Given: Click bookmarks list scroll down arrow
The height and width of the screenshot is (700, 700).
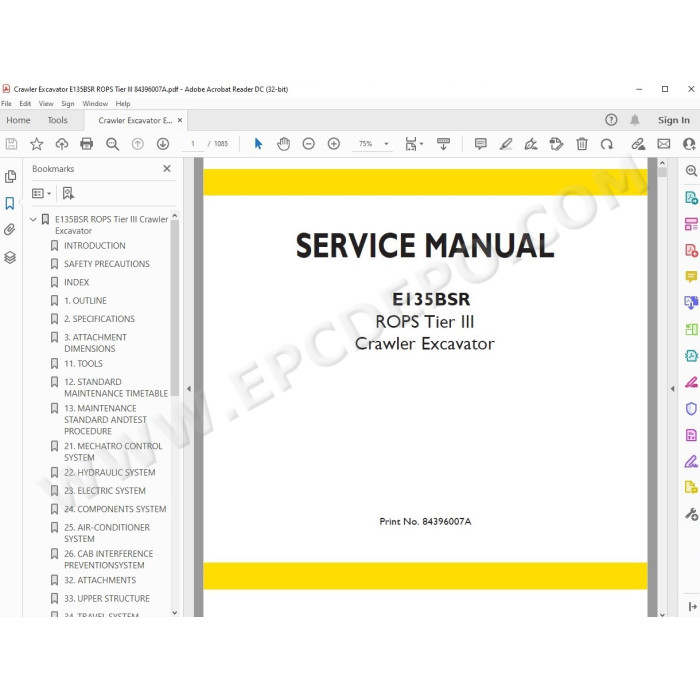Looking at the screenshot, I should pyautogui.click(x=175, y=612).
